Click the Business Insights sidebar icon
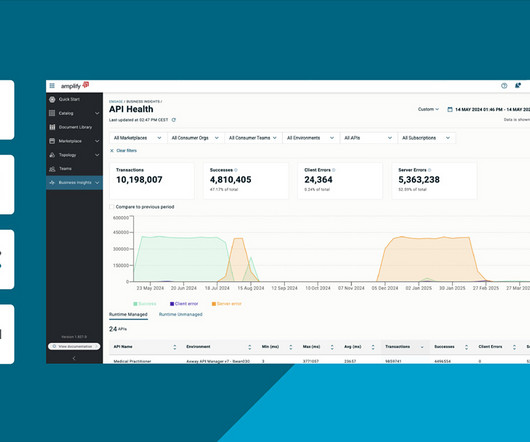Viewport: 530px width, 442px height. pos(52,182)
